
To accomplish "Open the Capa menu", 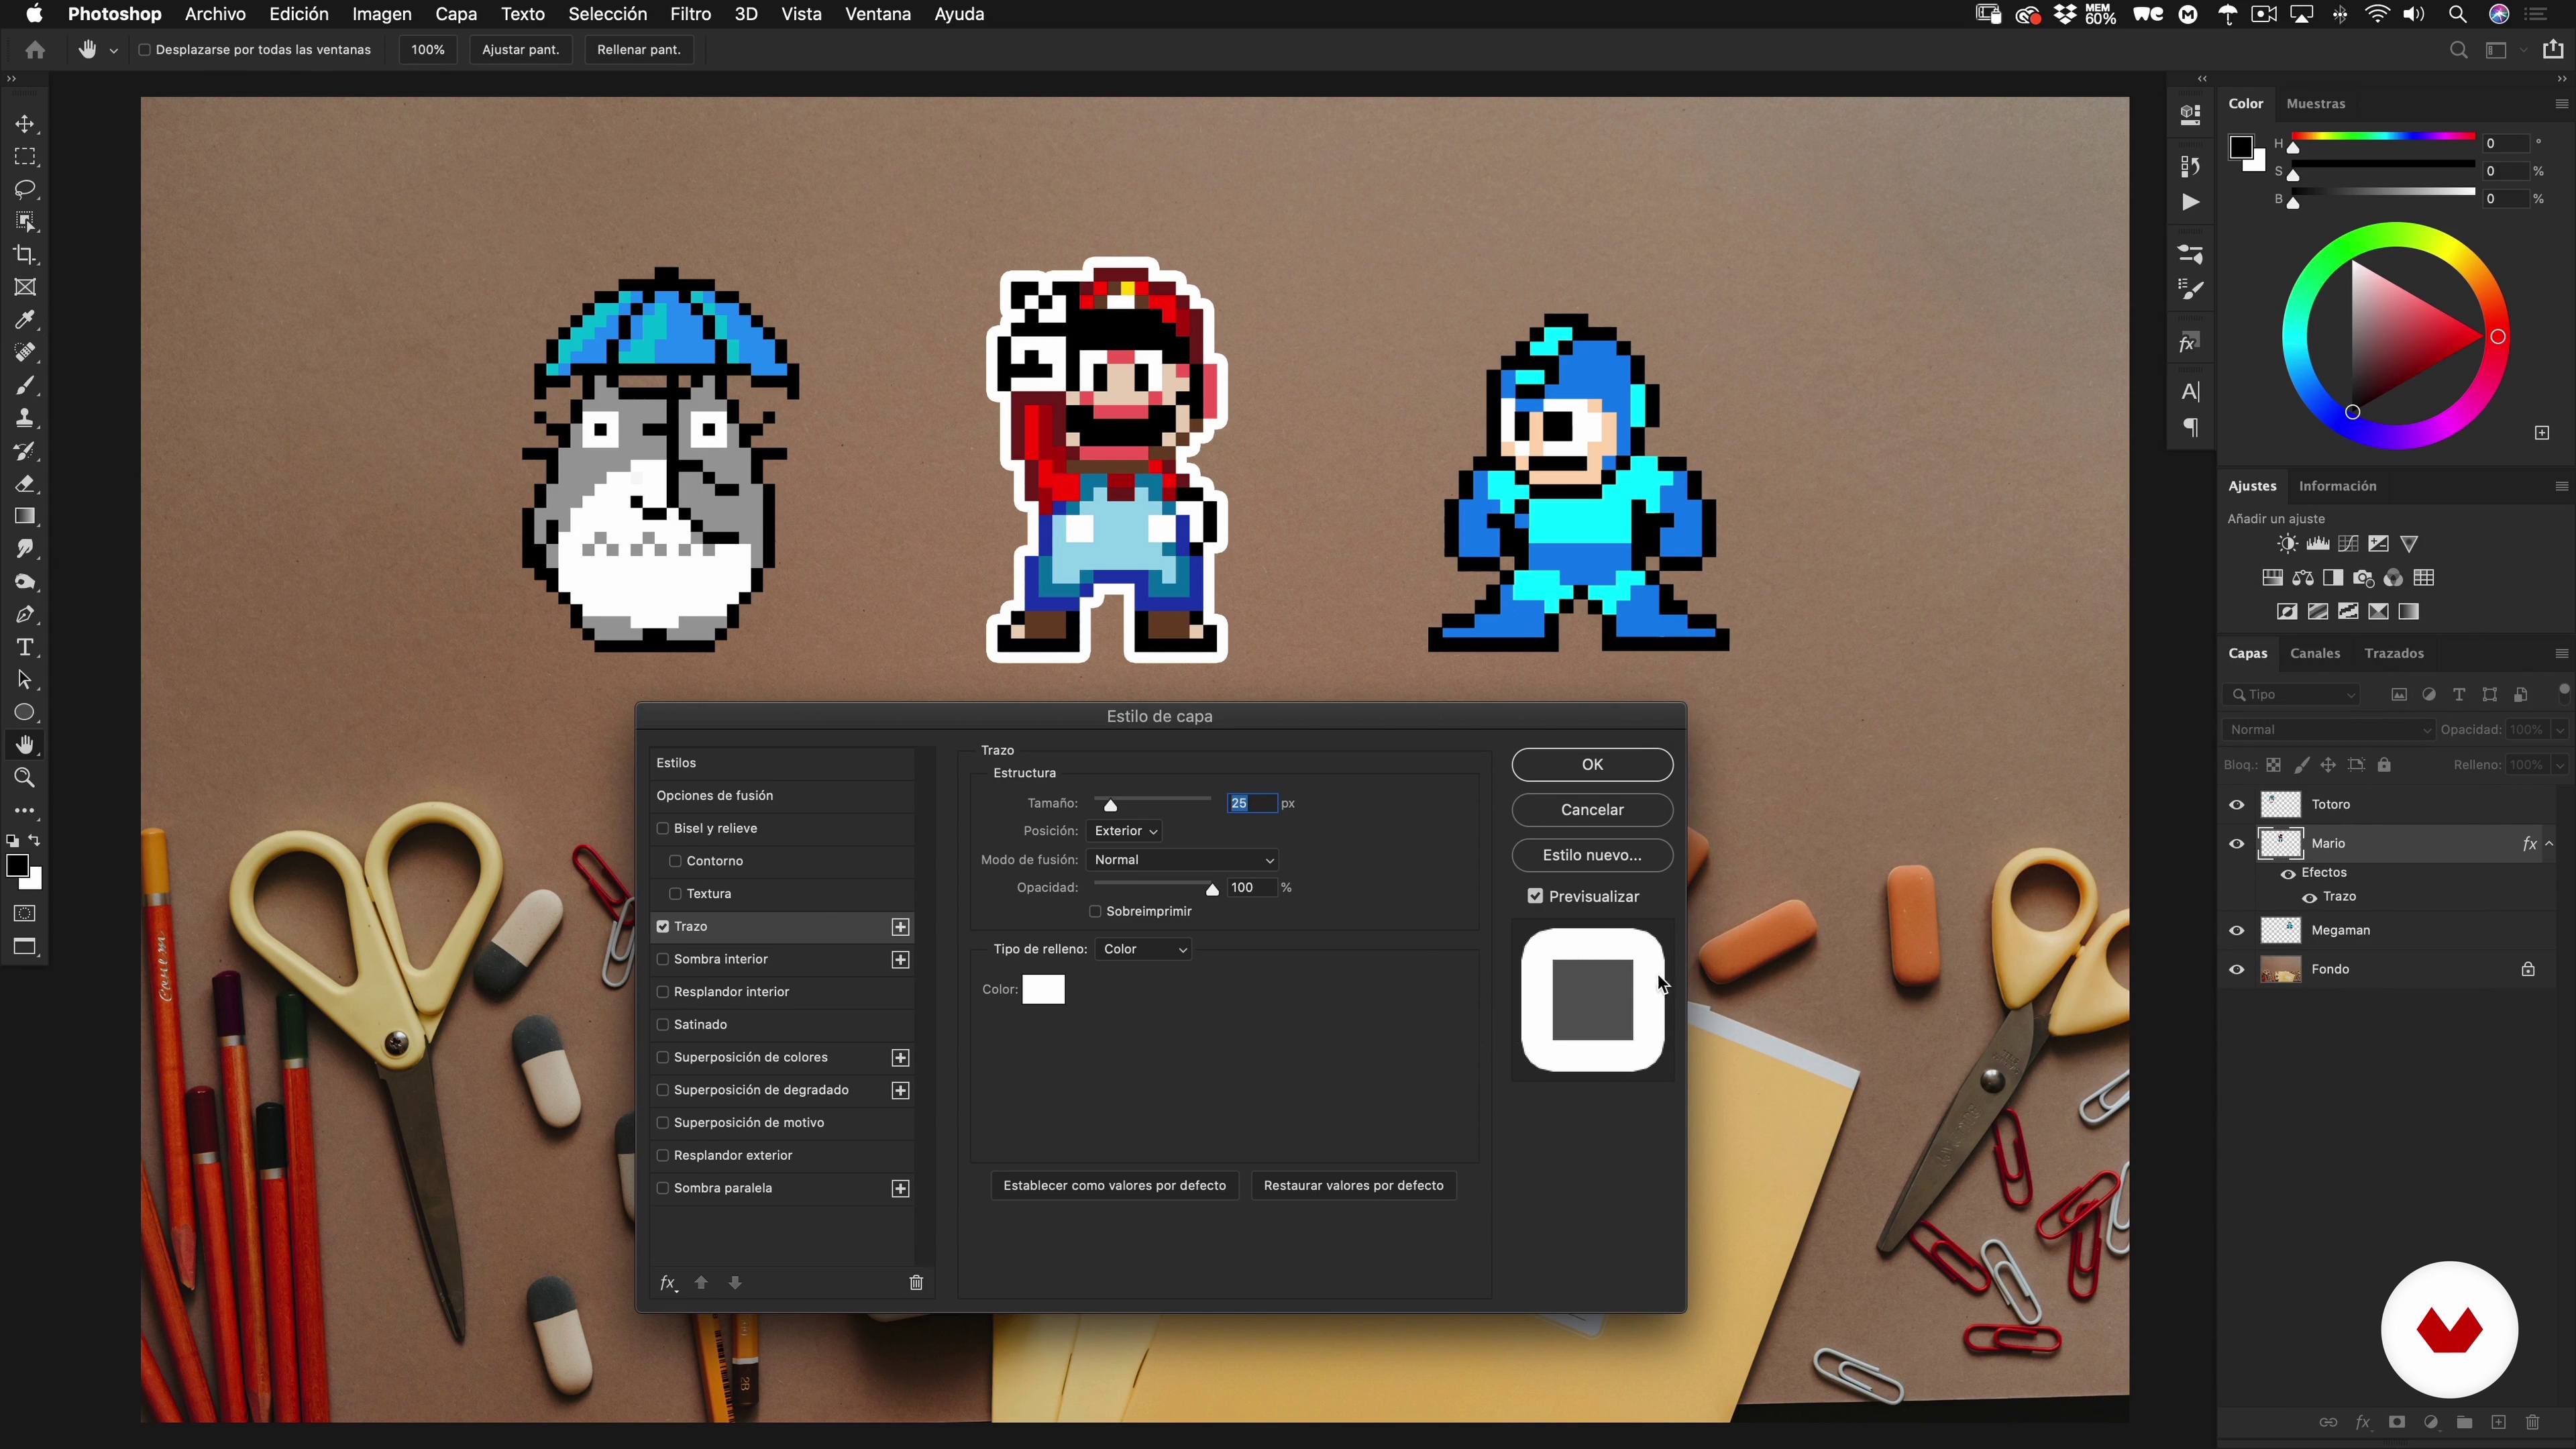I will pos(455,14).
